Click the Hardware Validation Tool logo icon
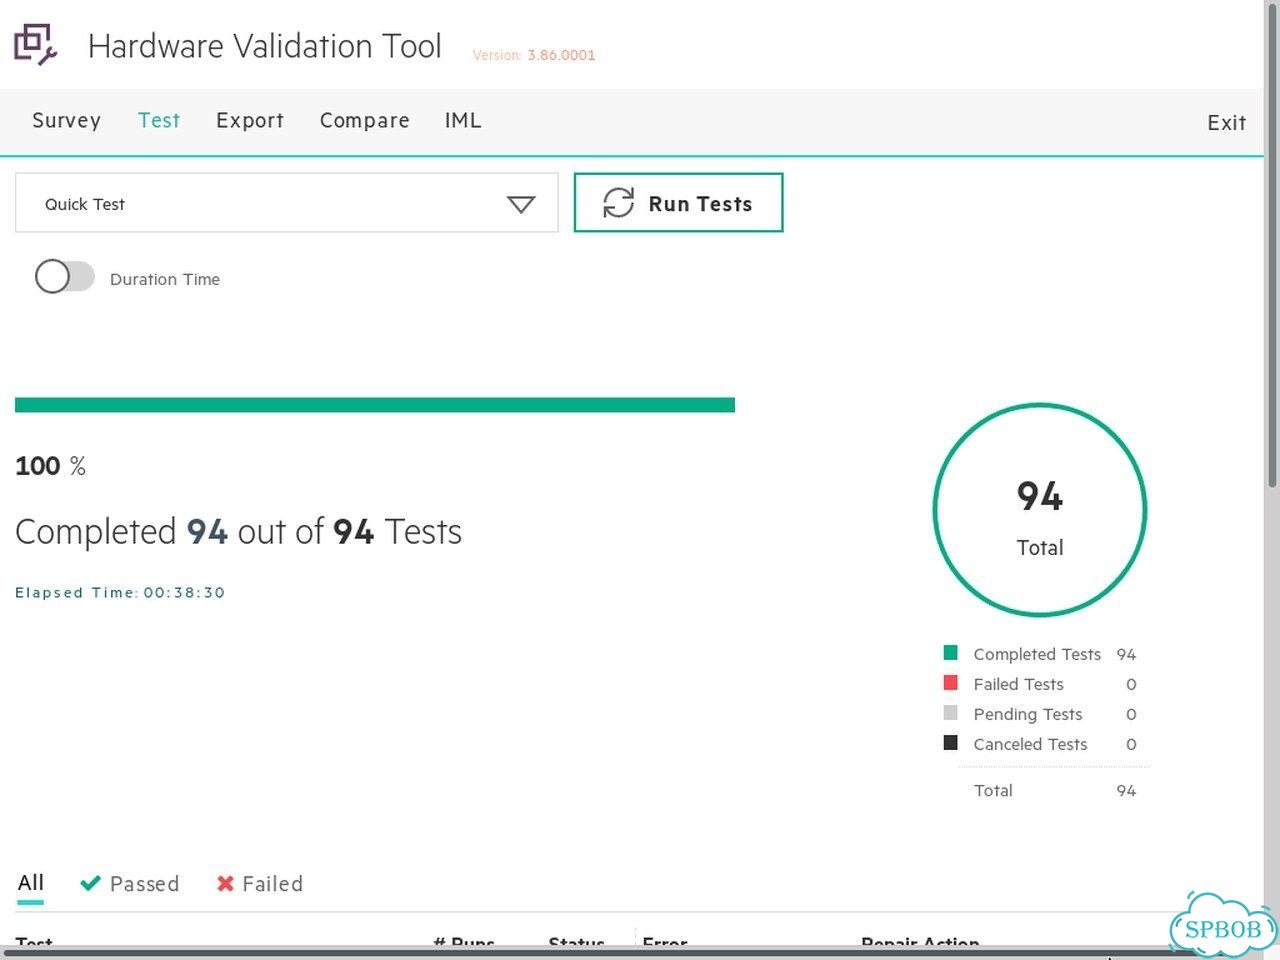This screenshot has width=1280, height=960. 35,45
